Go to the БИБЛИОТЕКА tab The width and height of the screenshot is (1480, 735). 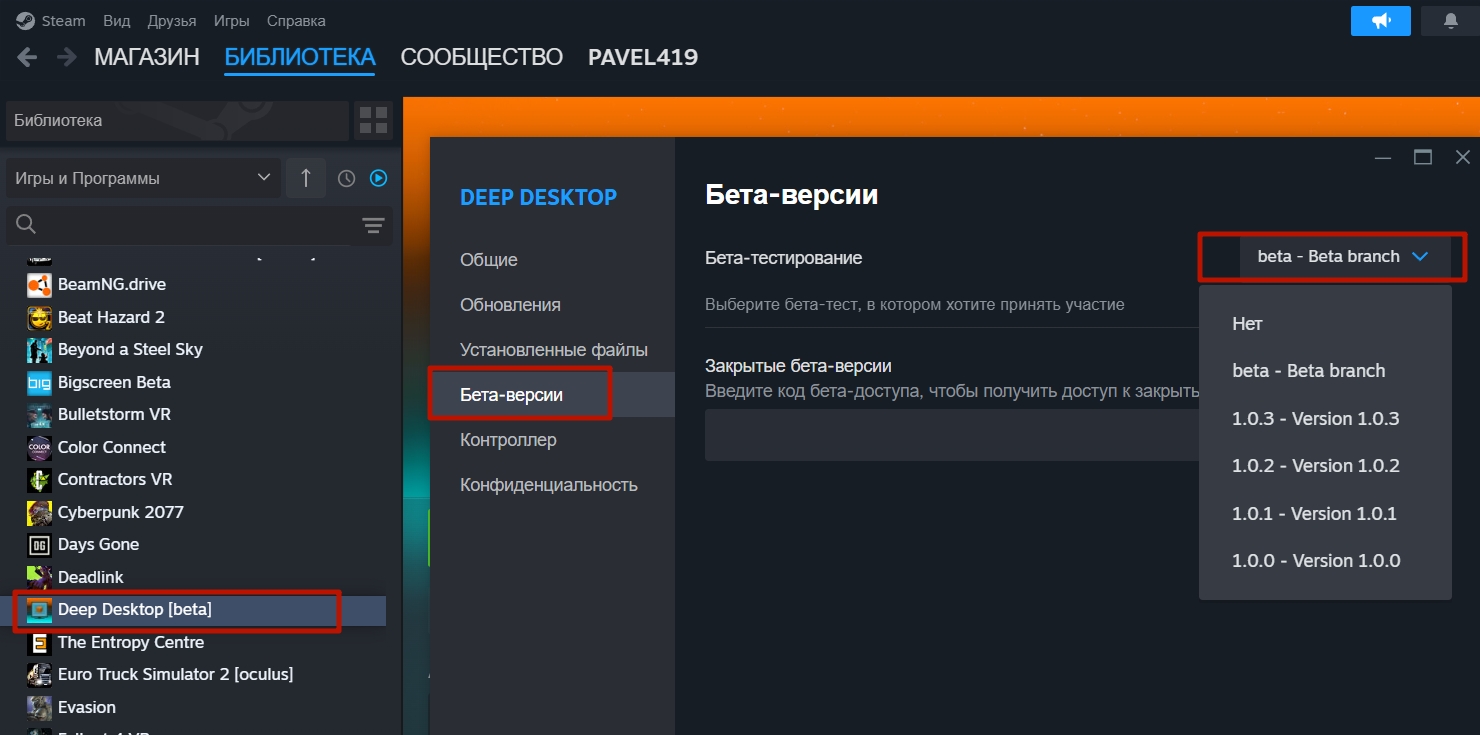pos(300,57)
